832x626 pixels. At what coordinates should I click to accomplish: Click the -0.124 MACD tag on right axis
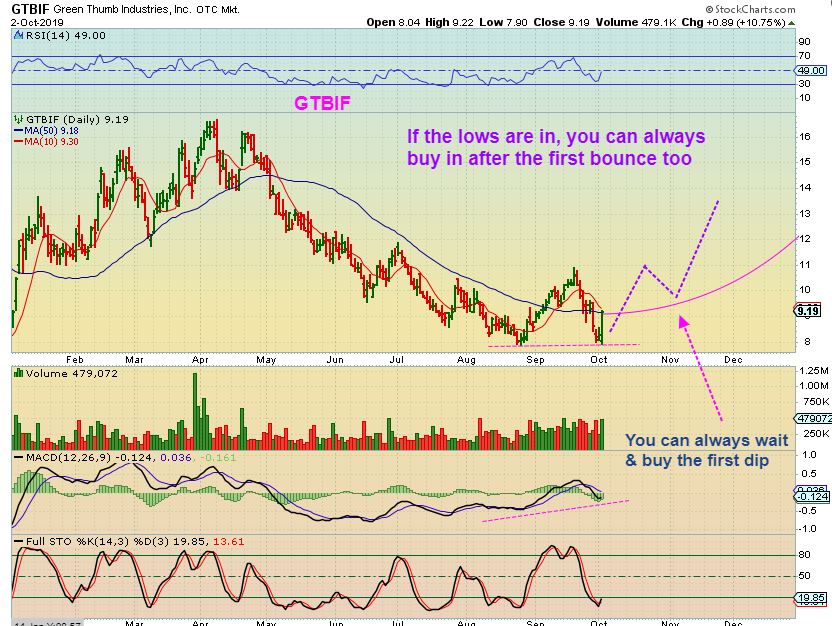coord(812,497)
